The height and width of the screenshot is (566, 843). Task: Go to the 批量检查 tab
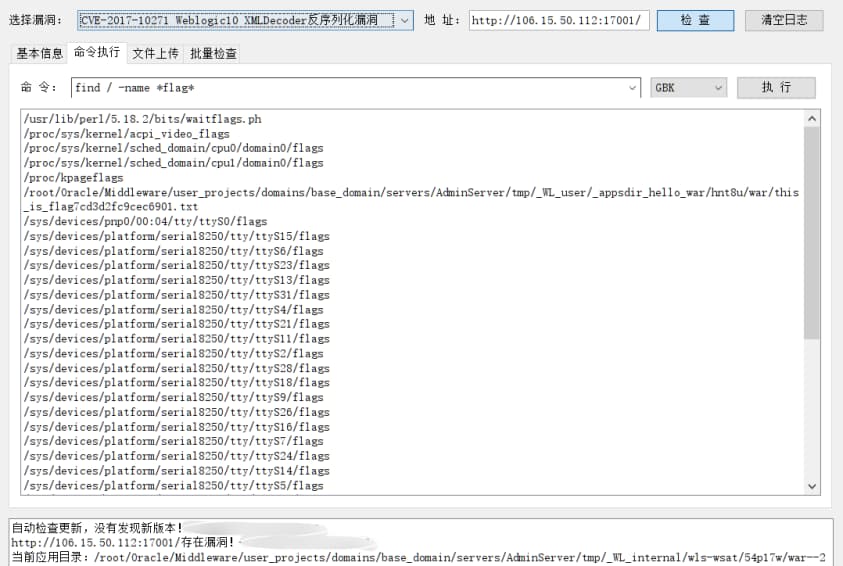click(x=214, y=53)
